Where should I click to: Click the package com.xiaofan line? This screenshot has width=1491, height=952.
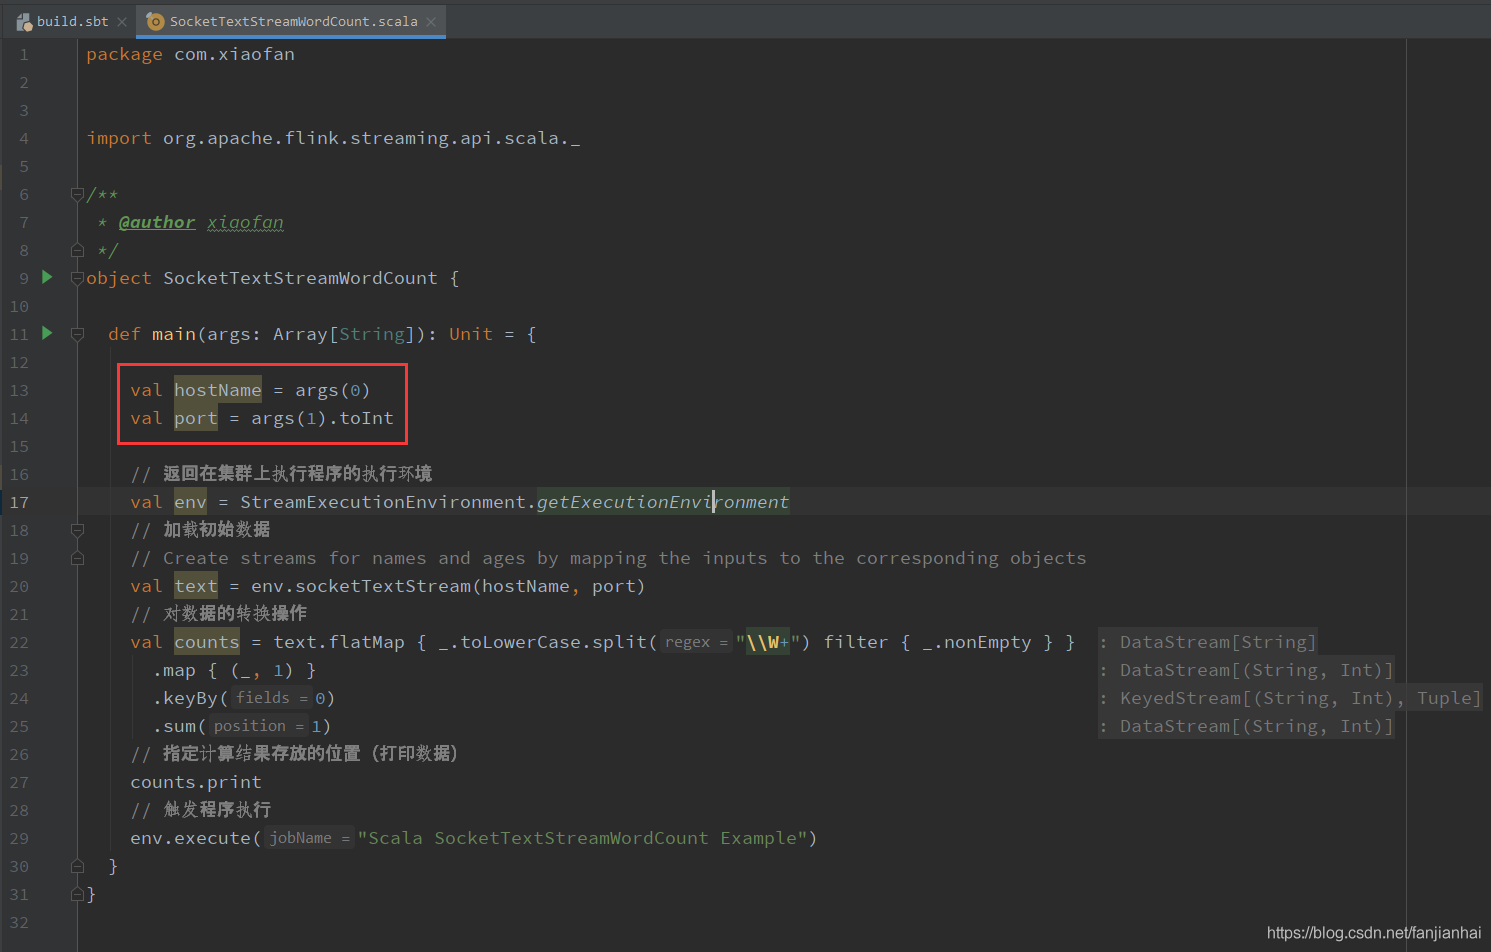click(190, 54)
